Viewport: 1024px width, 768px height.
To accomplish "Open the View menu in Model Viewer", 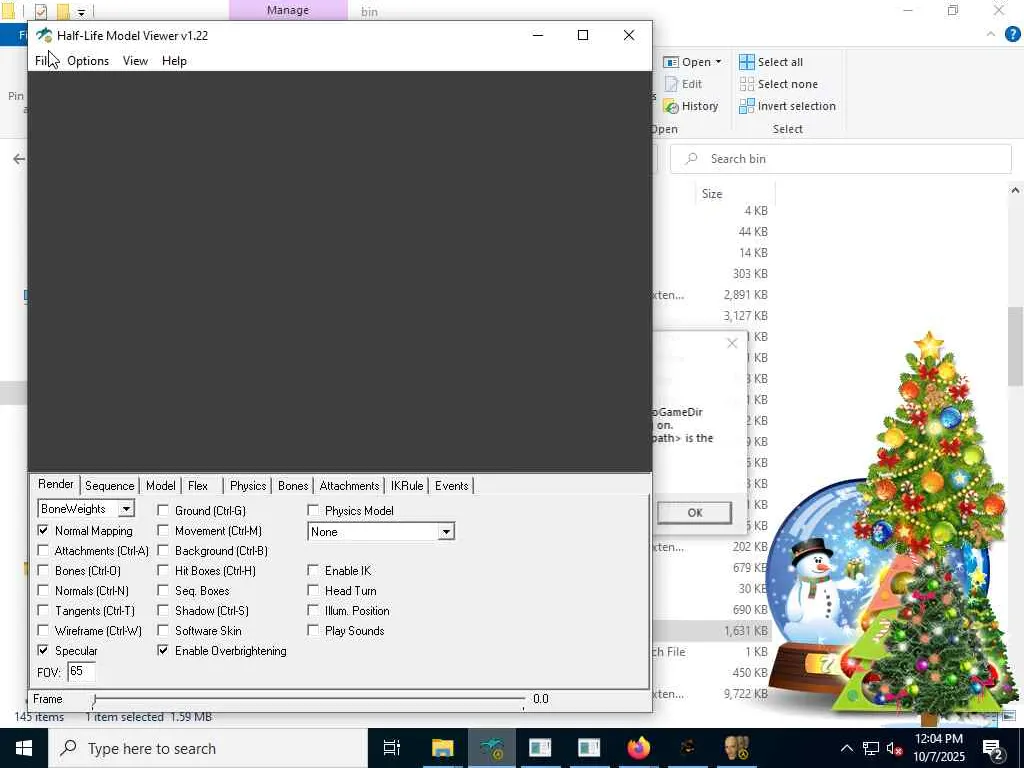I will 135,61.
